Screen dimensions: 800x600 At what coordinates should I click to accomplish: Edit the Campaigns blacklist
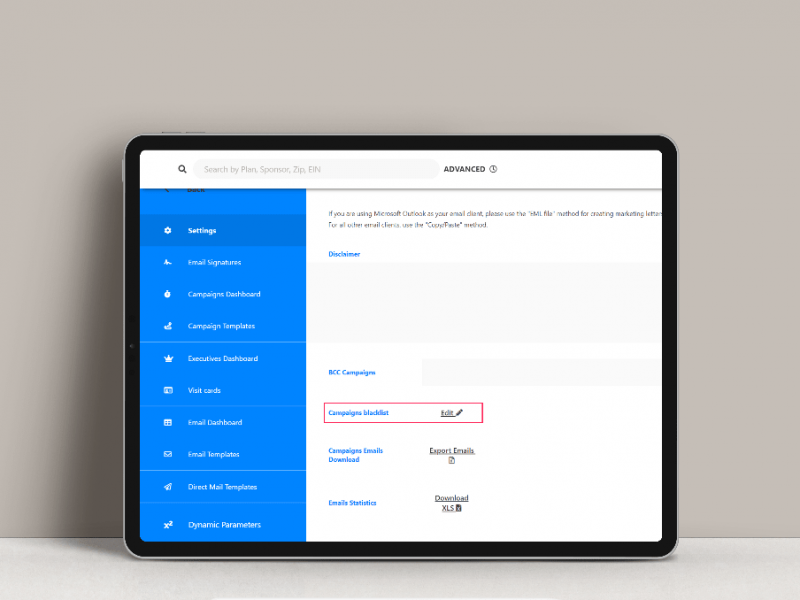(x=452, y=413)
